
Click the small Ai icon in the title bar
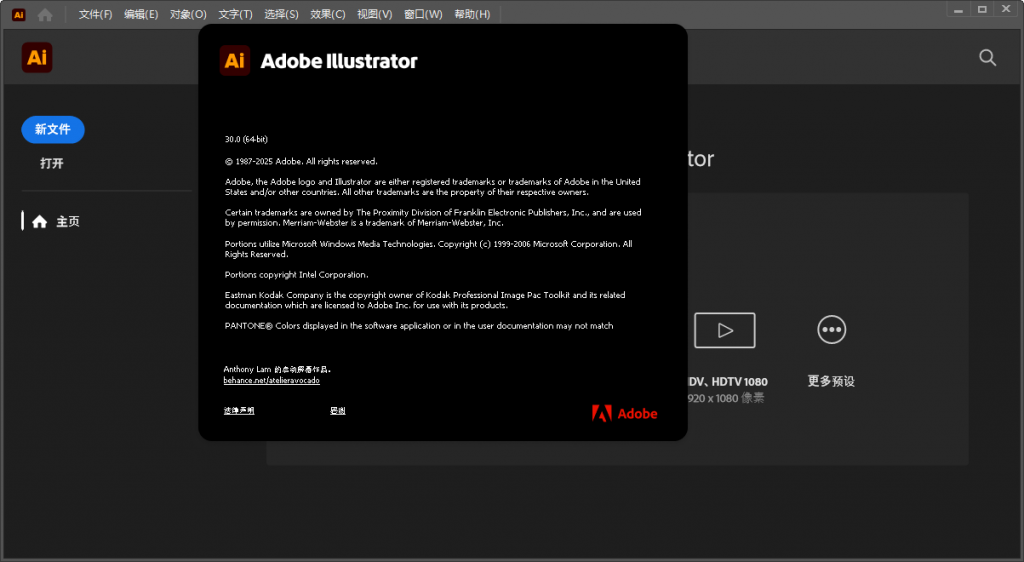(18, 15)
